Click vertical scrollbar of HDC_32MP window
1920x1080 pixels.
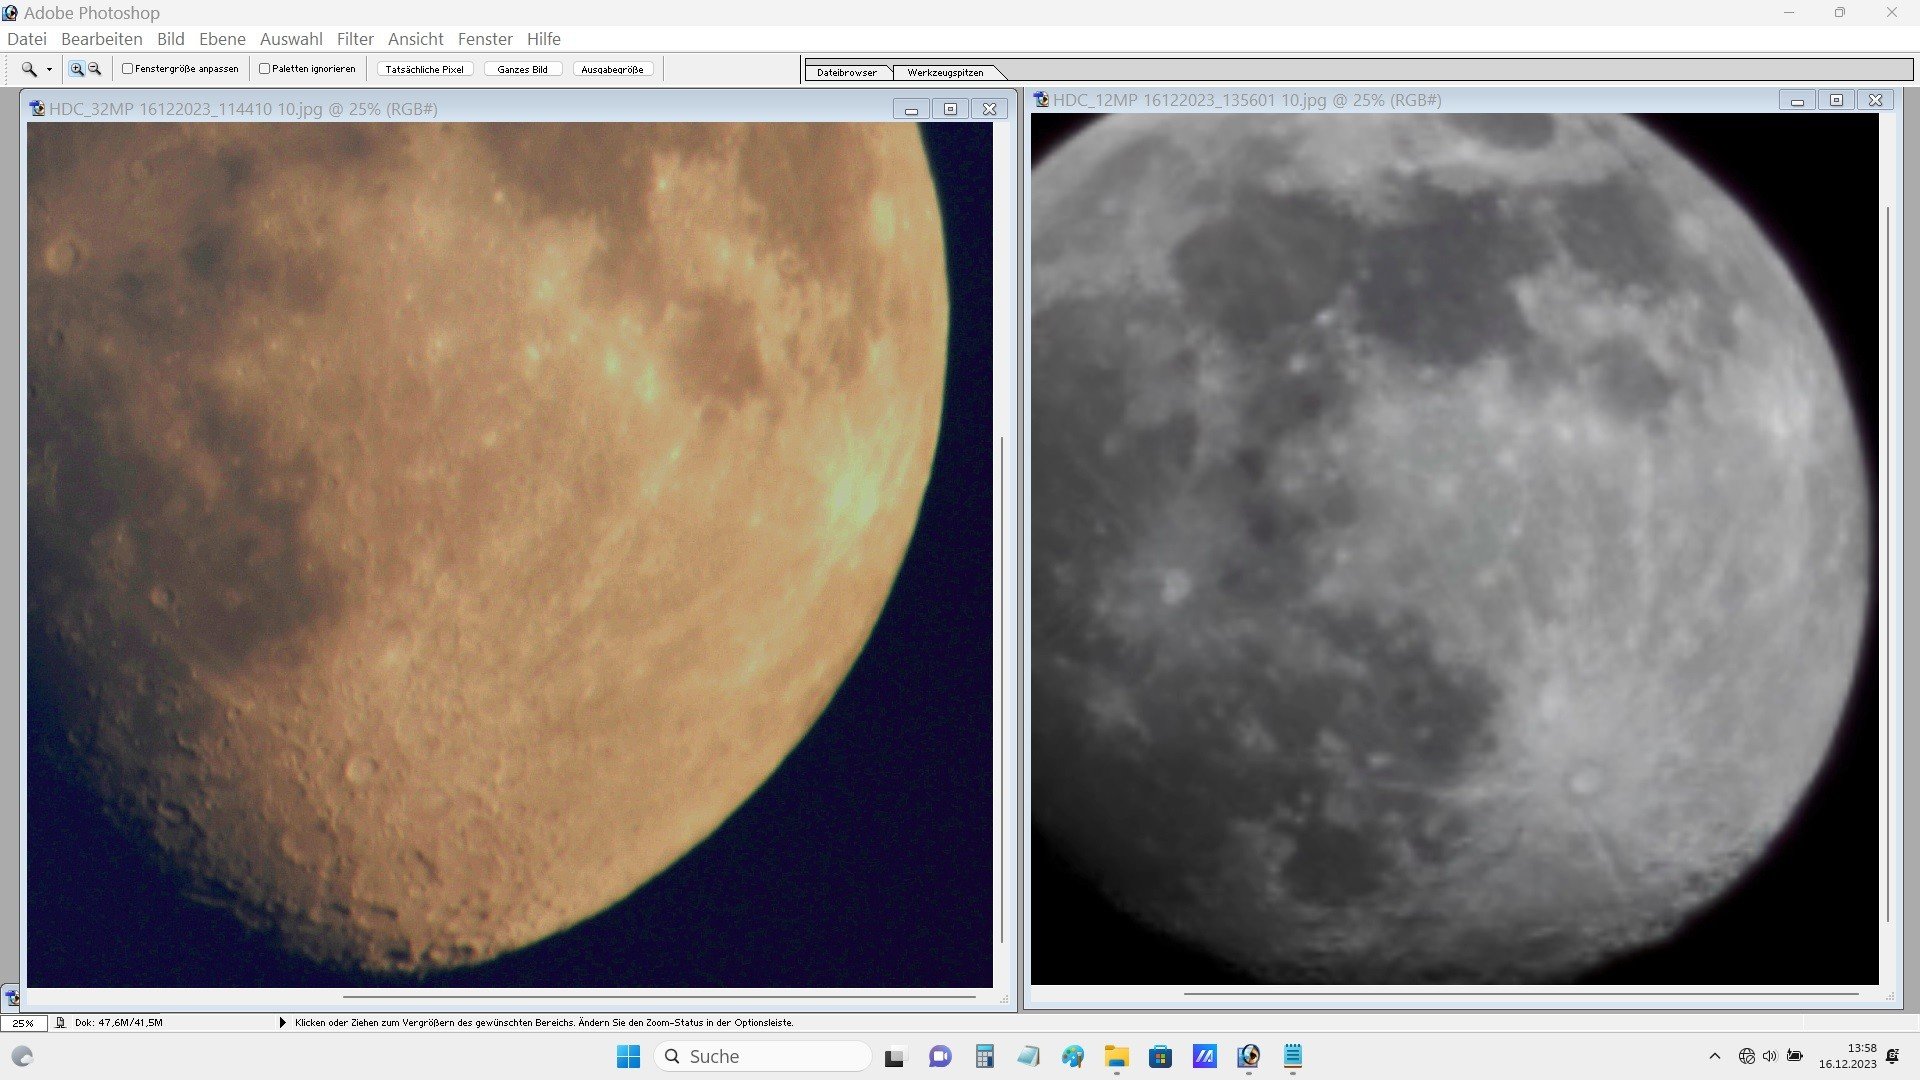tap(1002, 690)
